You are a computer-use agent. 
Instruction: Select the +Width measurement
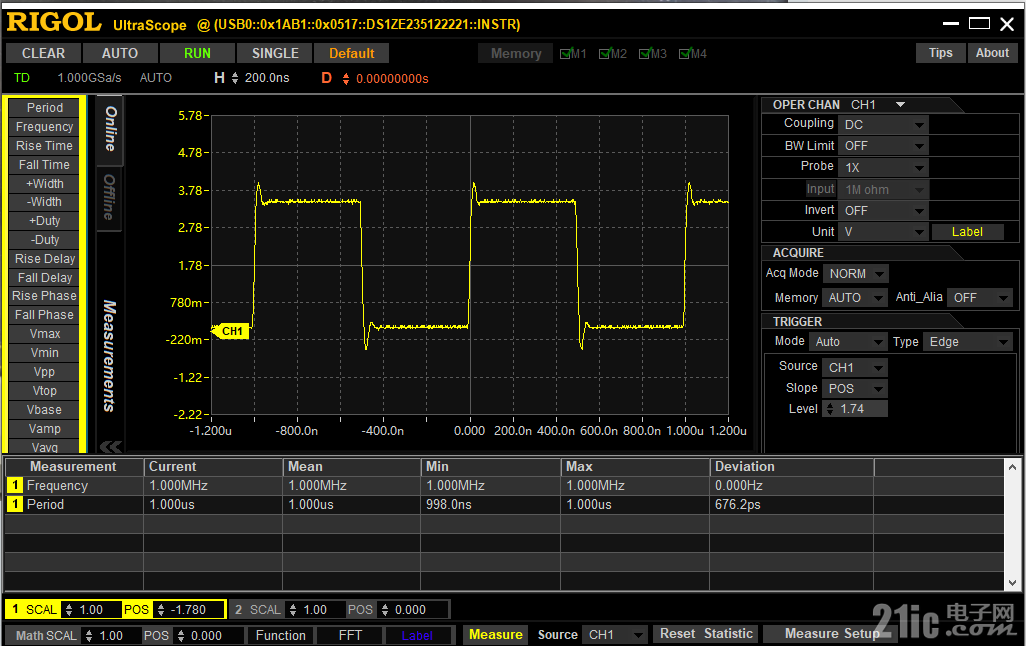pos(44,184)
